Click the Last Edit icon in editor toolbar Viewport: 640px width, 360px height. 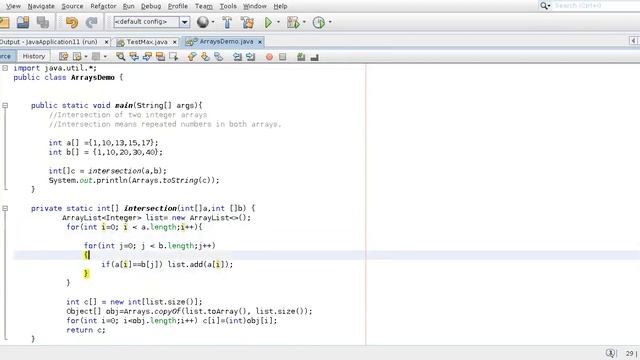click(x=63, y=57)
